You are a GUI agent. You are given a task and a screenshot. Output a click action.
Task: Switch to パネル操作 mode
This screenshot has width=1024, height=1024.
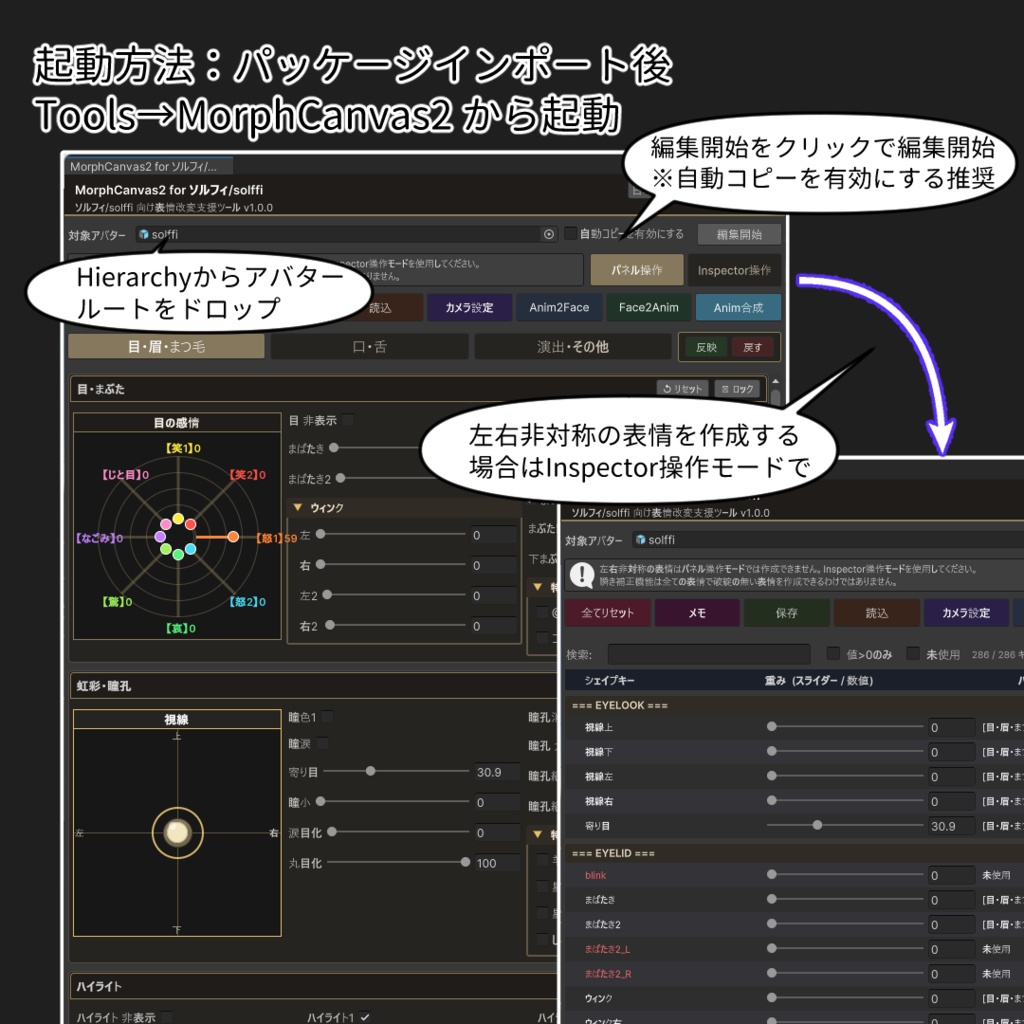pos(637,270)
